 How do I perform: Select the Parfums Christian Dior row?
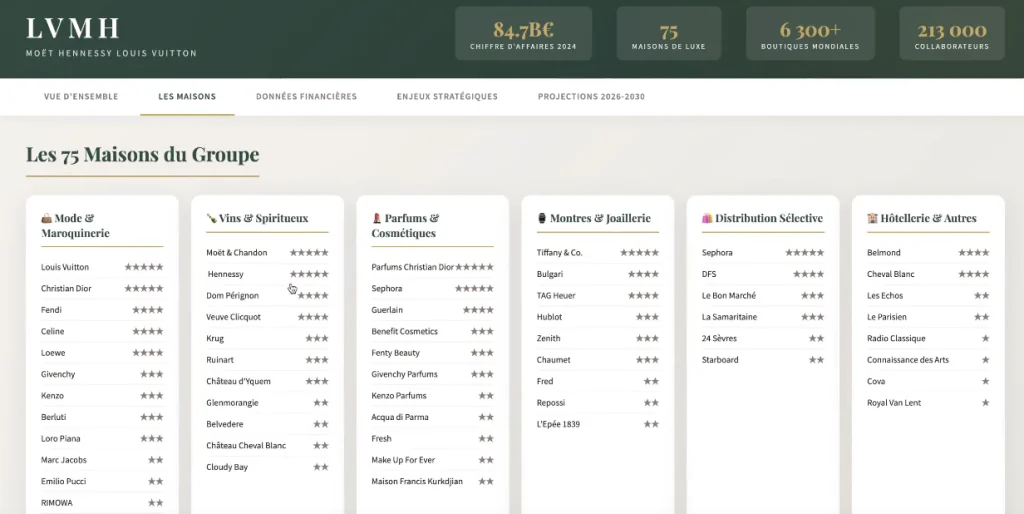pos(432,267)
